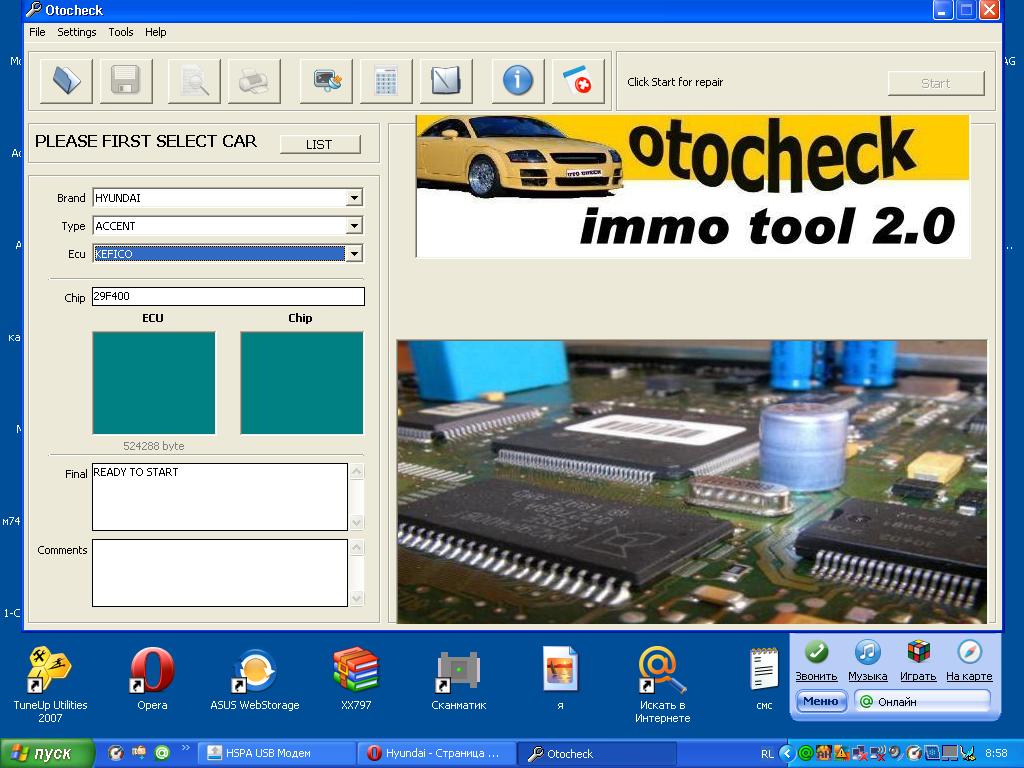The width and height of the screenshot is (1024, 768).
Task: Click the green @ quick launch icon
Action: [x=162, y=753]
